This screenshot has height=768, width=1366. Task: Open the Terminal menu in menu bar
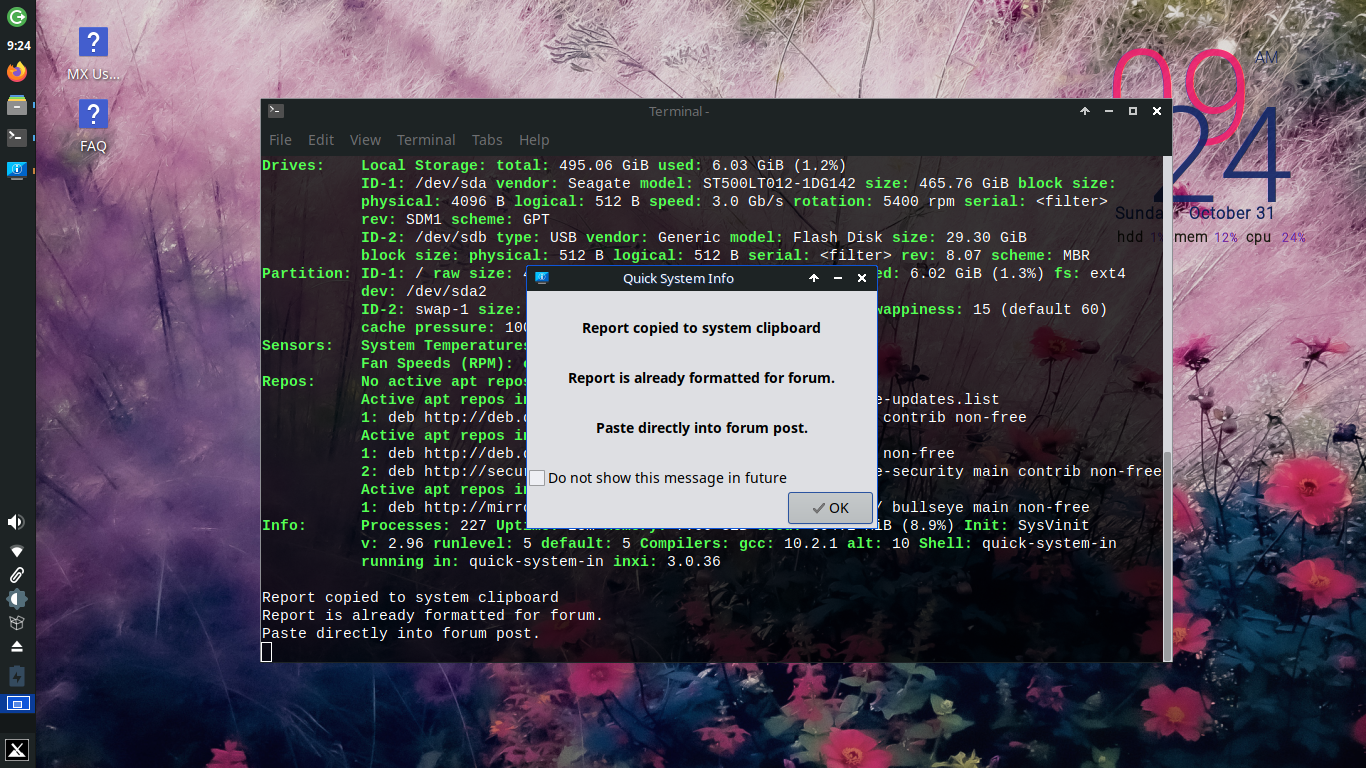426,140
